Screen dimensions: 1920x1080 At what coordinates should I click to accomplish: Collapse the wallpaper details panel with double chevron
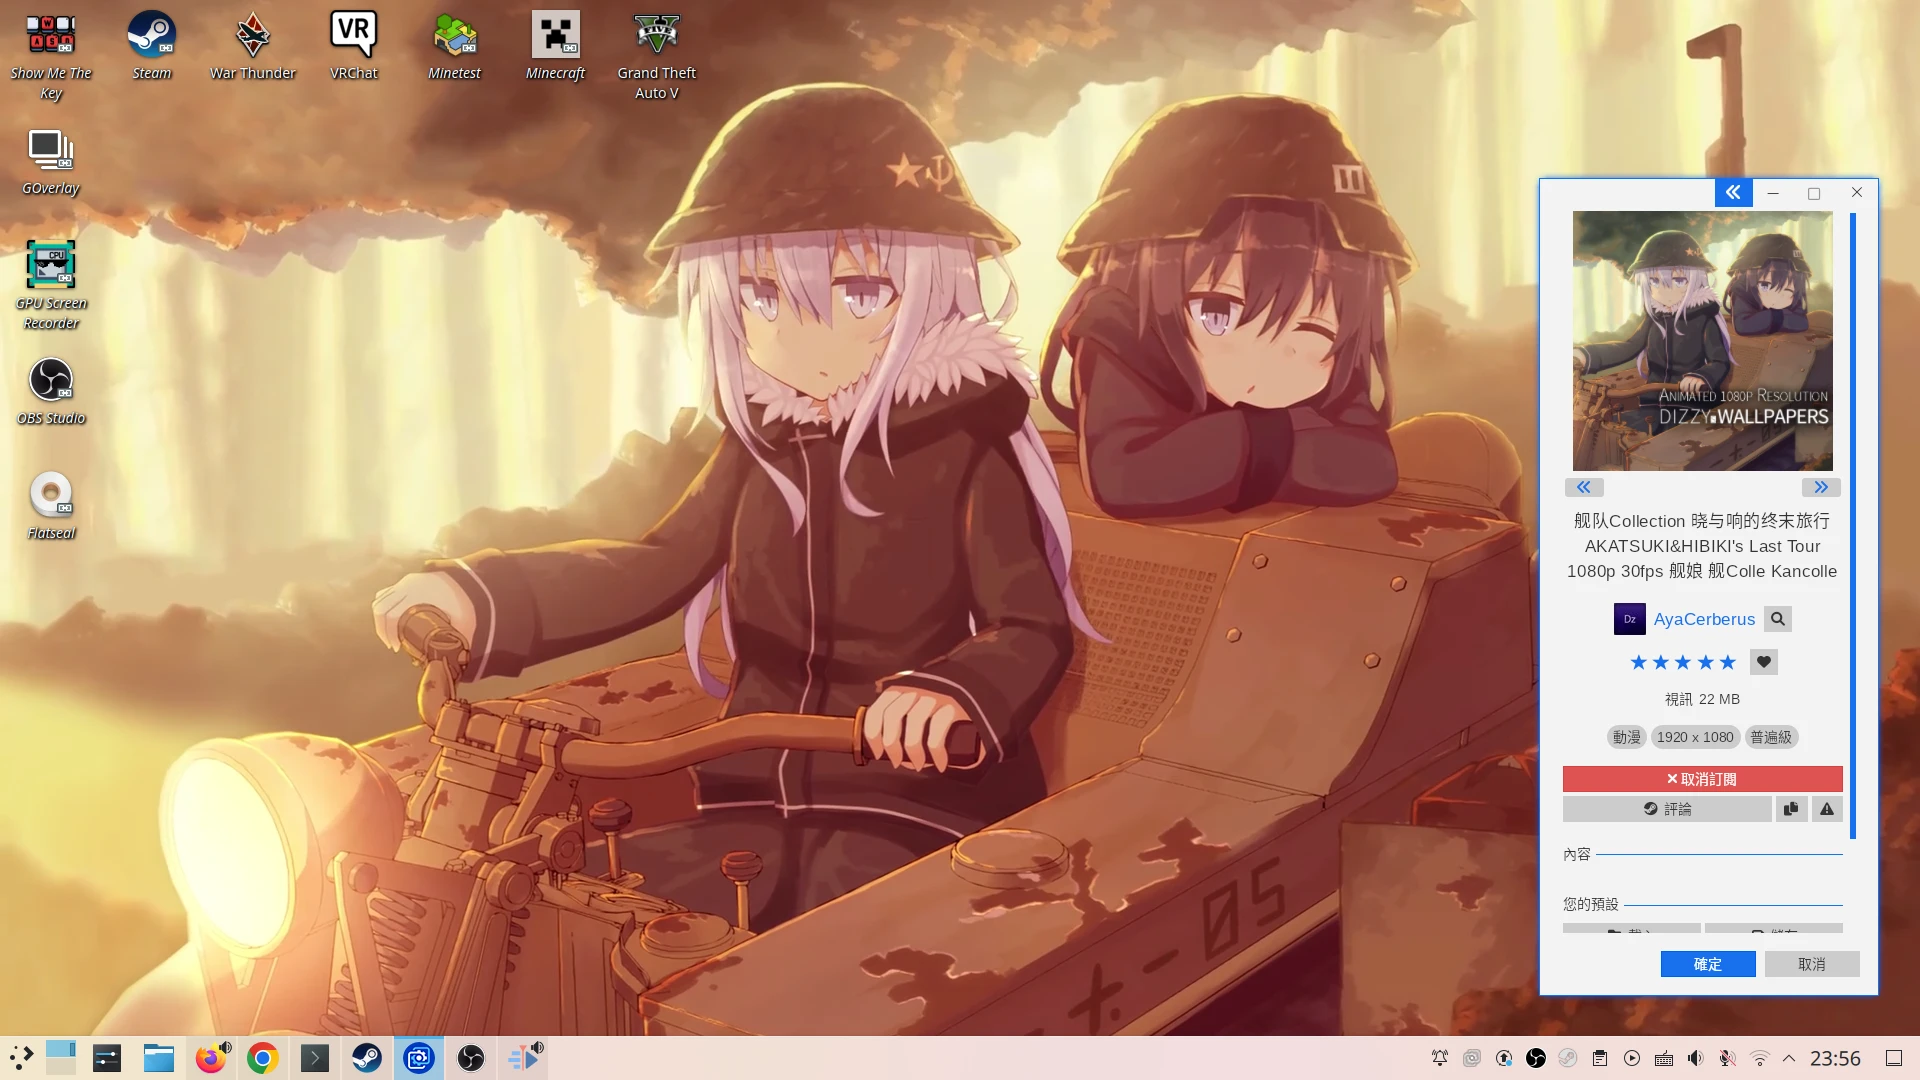pos(1733,192)
